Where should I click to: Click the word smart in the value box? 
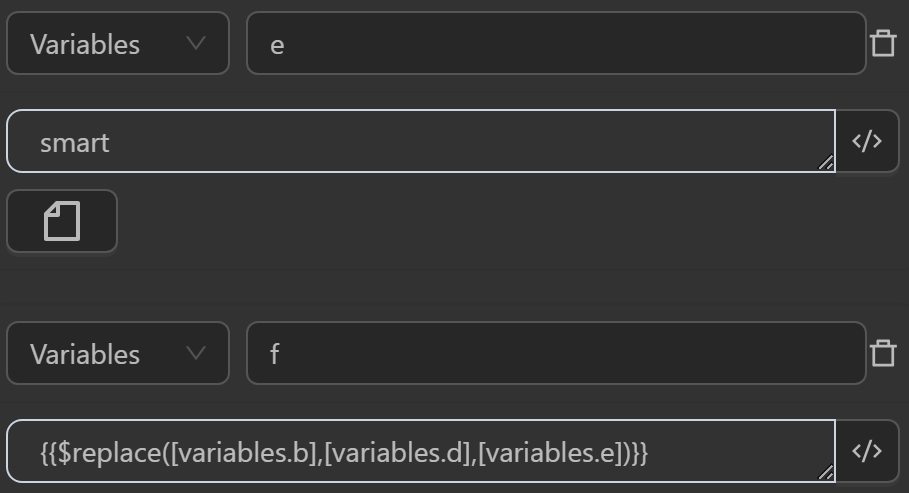74,143
